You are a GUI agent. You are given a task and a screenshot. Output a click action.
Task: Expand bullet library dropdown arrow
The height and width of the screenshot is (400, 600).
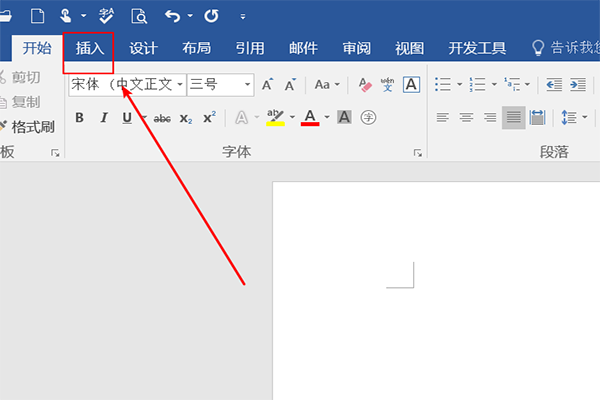460,85
